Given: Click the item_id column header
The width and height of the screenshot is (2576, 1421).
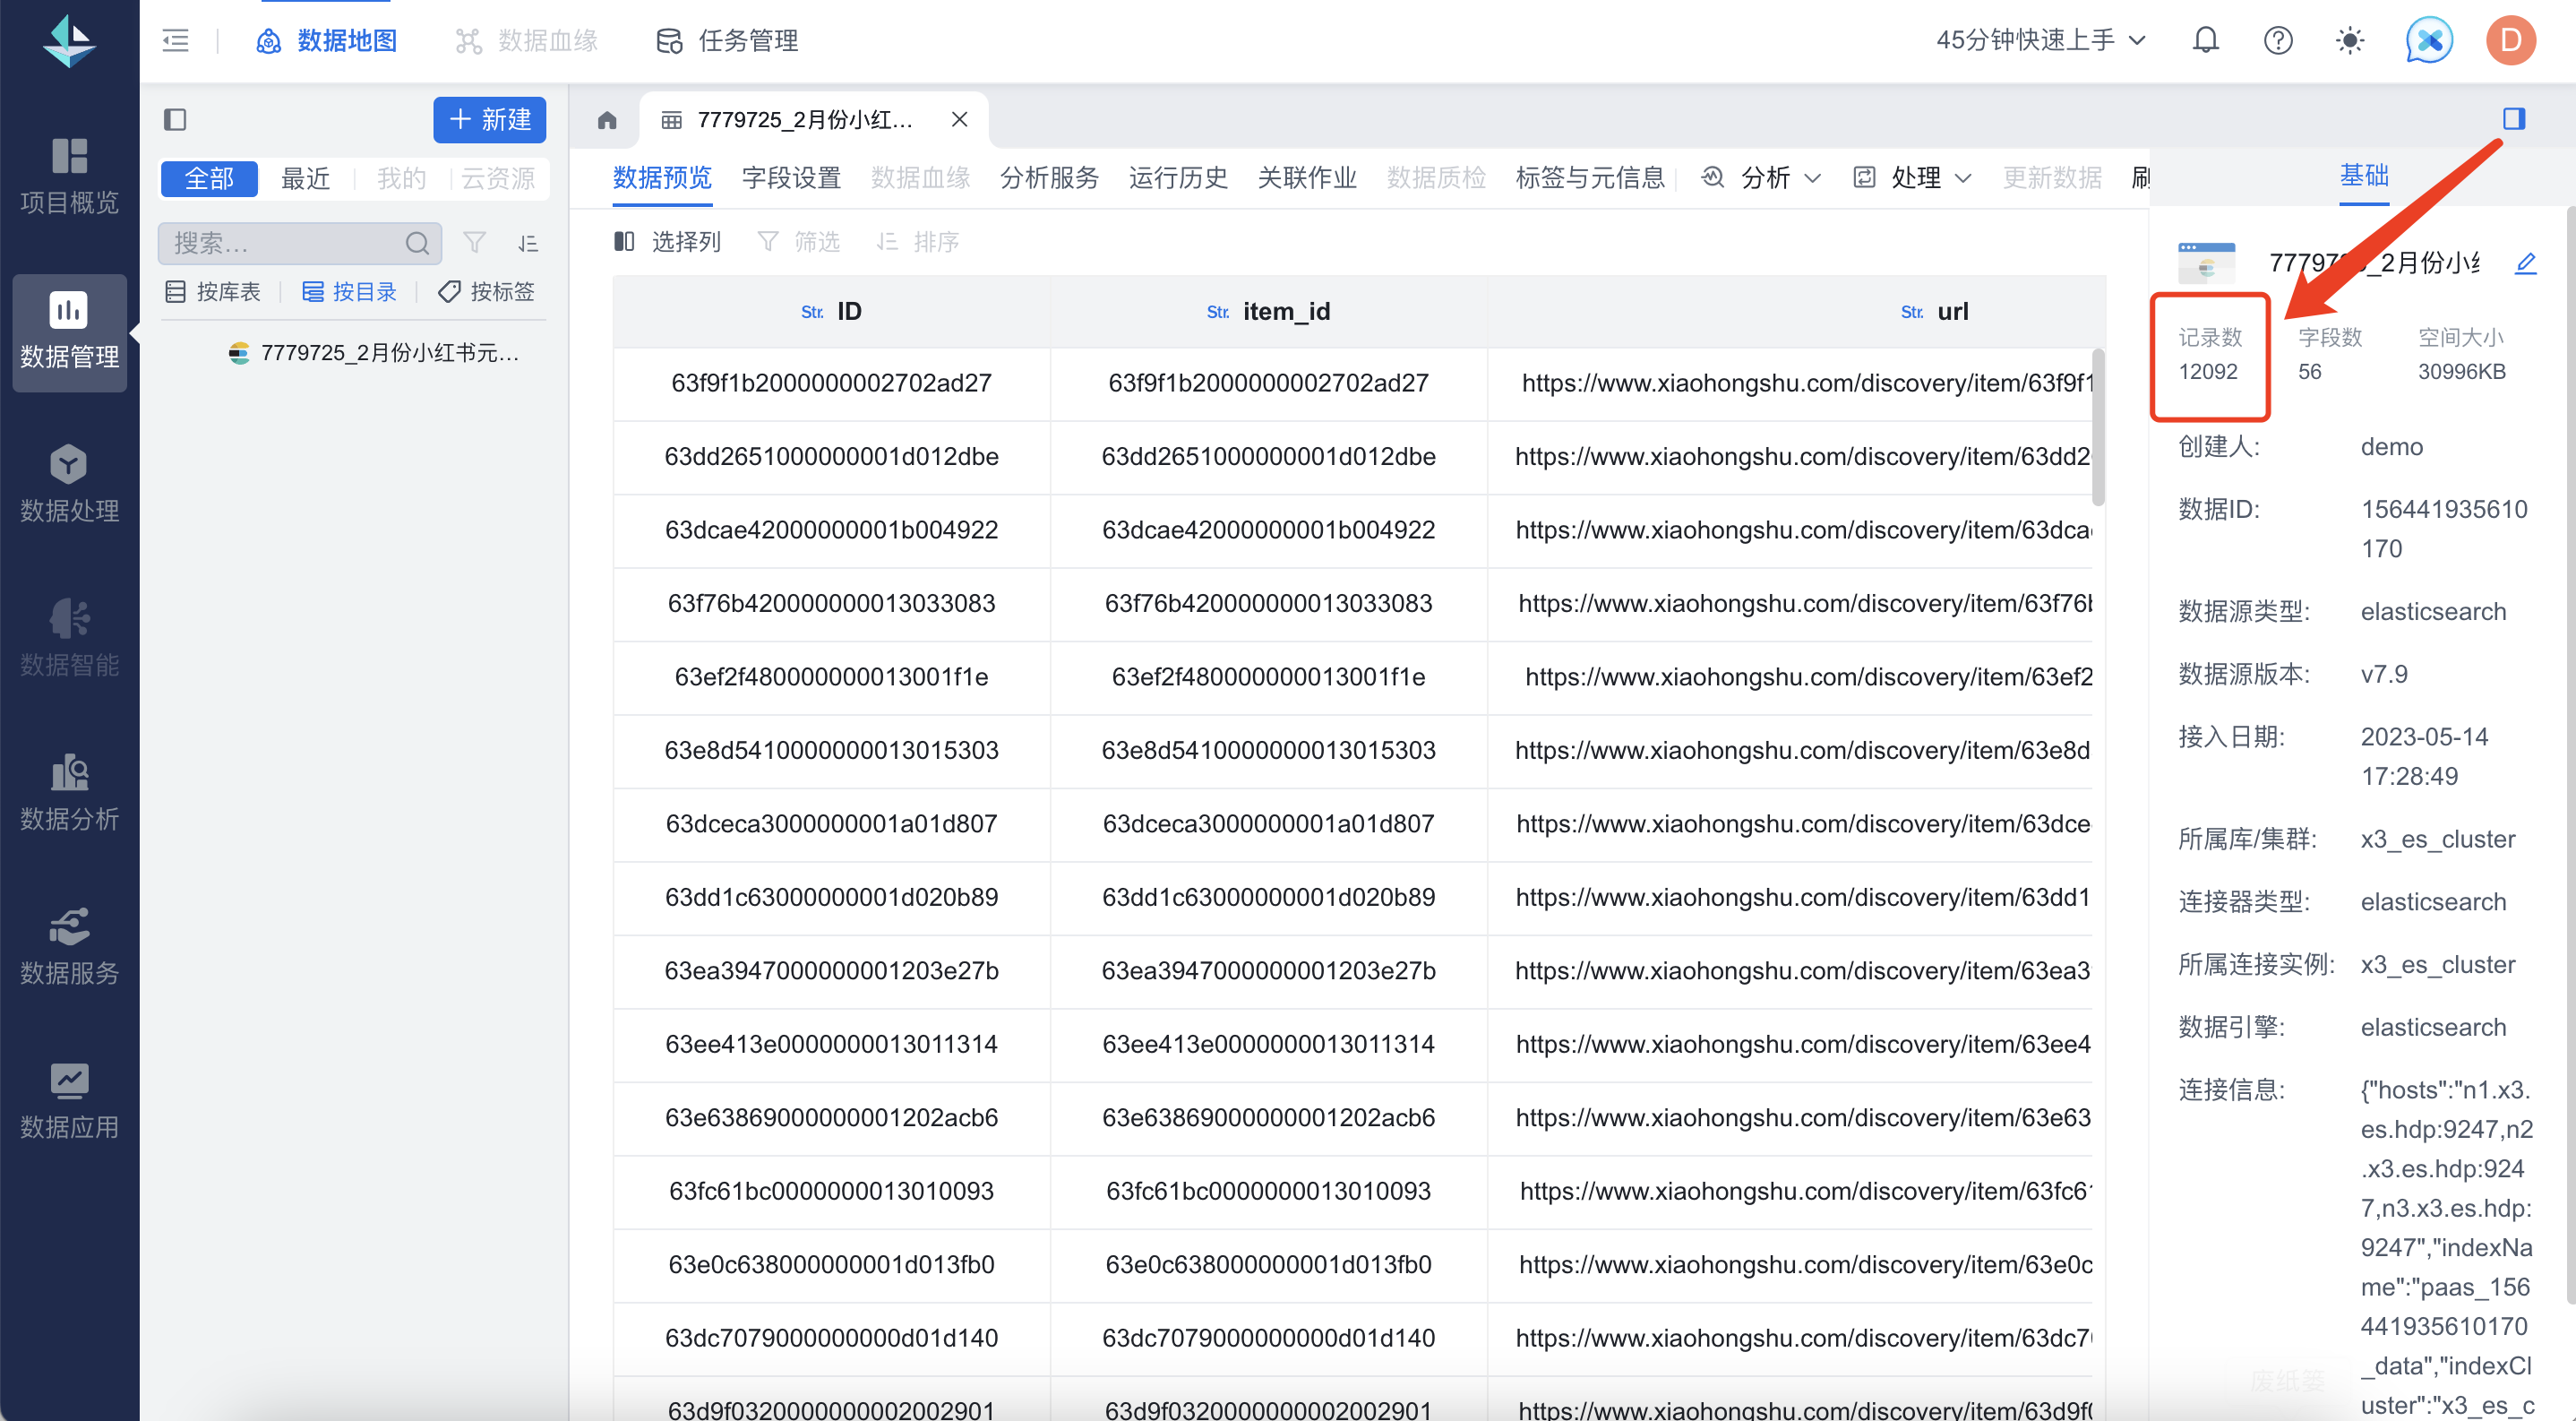Looking at the screenshot, I should click(x=1268, y=312).
